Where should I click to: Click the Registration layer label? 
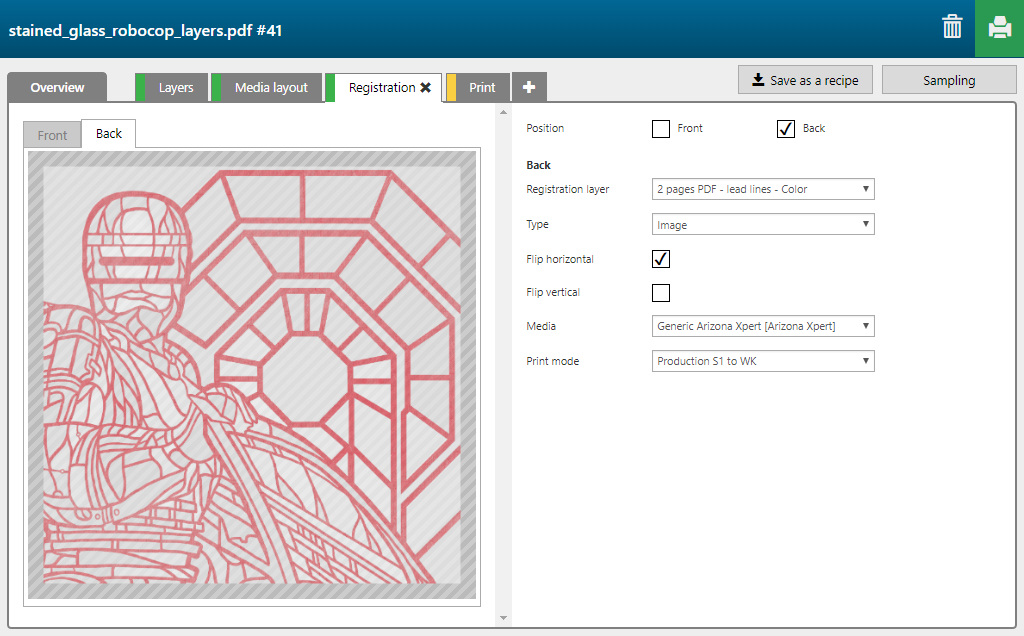(x=568, y=189)
